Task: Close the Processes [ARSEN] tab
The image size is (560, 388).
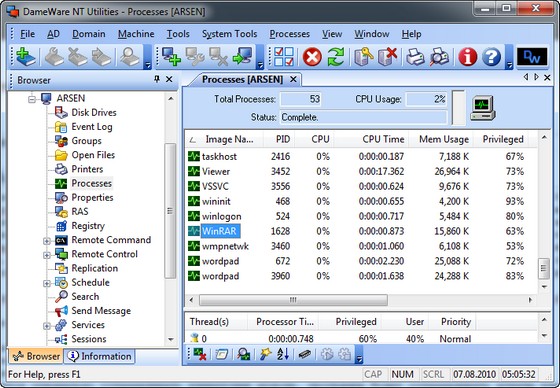Action: click(293, 79)
